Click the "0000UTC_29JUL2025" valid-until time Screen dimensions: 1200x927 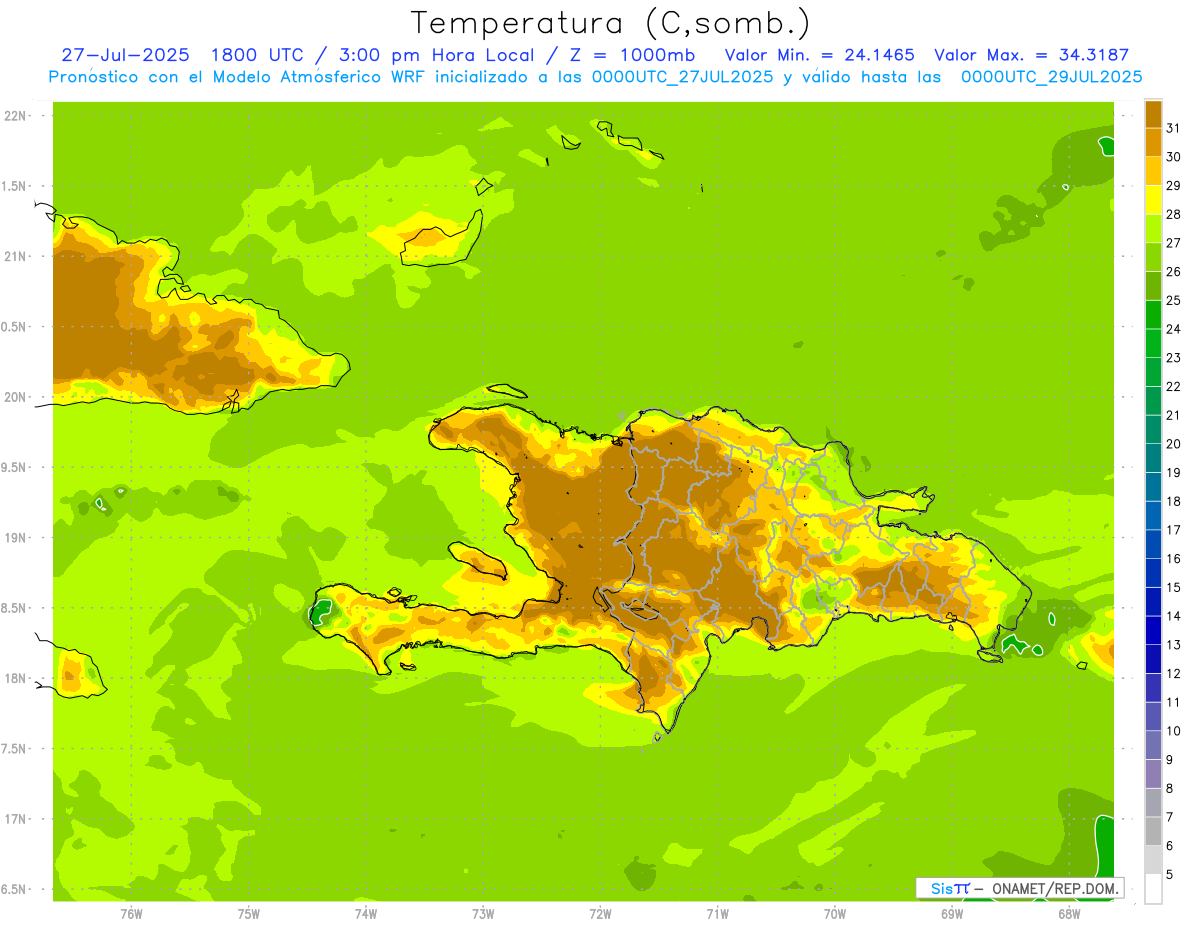point(1051,77)
